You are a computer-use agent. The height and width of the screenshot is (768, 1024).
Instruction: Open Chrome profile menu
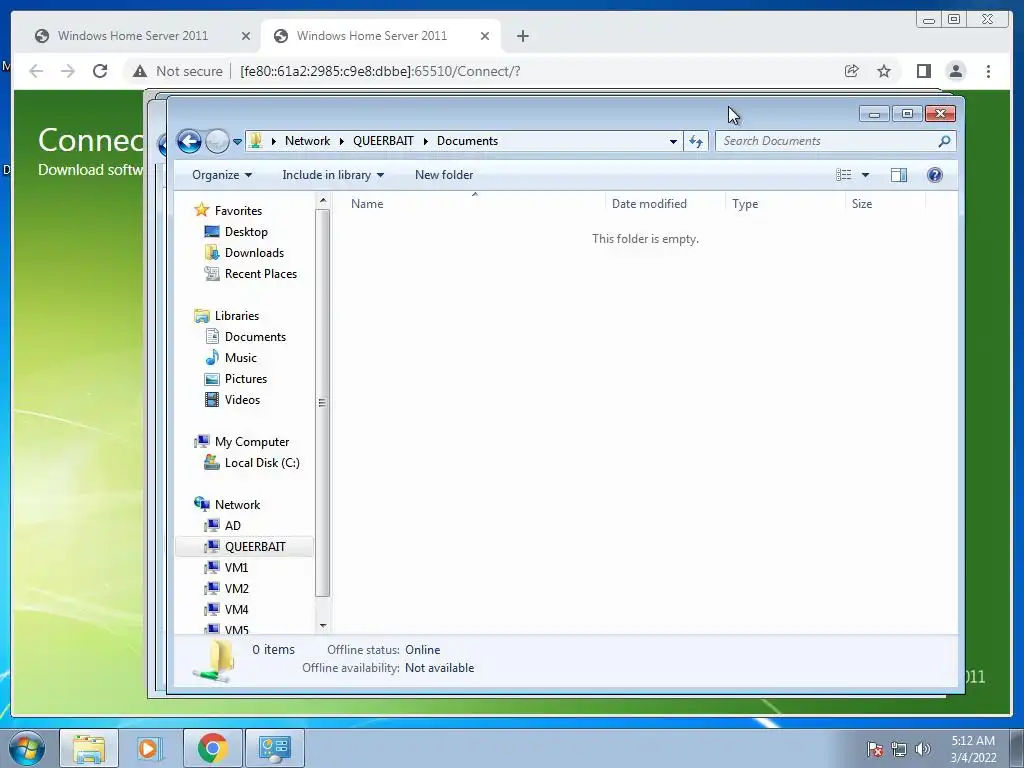[955, 71]
